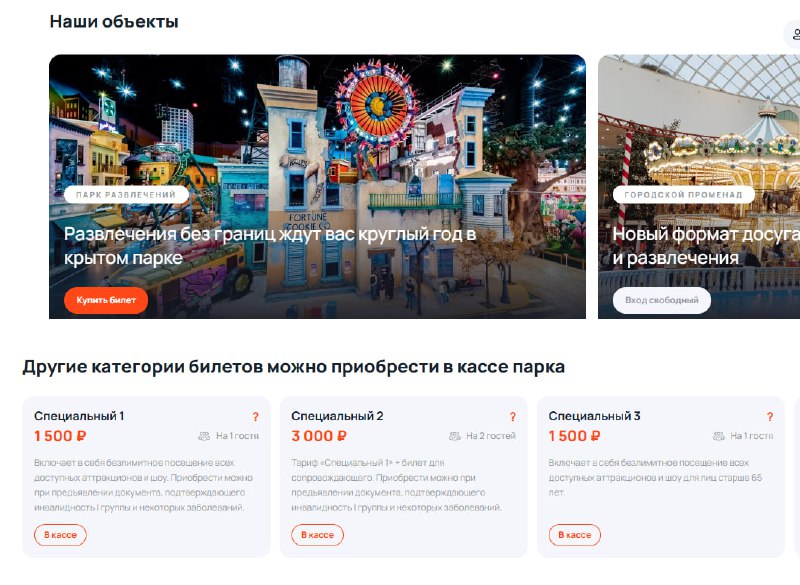Click the Вход свободный button
The image size is (800, 585).
tap(661, 300)
